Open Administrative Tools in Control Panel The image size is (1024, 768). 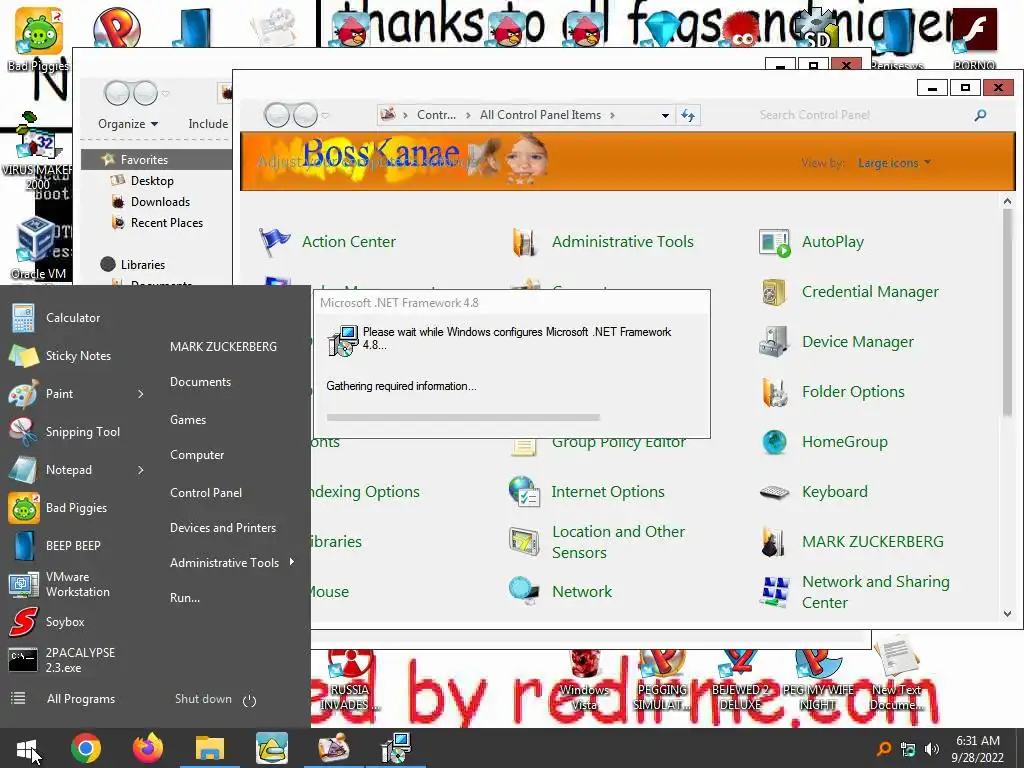coord(603,242)
